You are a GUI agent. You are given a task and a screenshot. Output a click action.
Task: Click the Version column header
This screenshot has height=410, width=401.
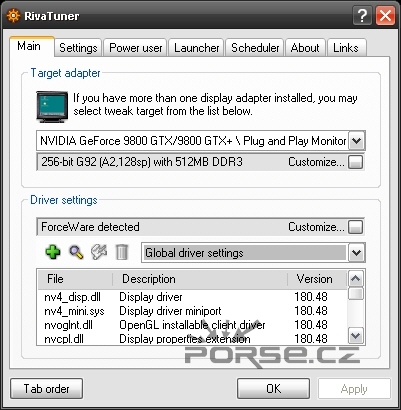pos(317,279)
